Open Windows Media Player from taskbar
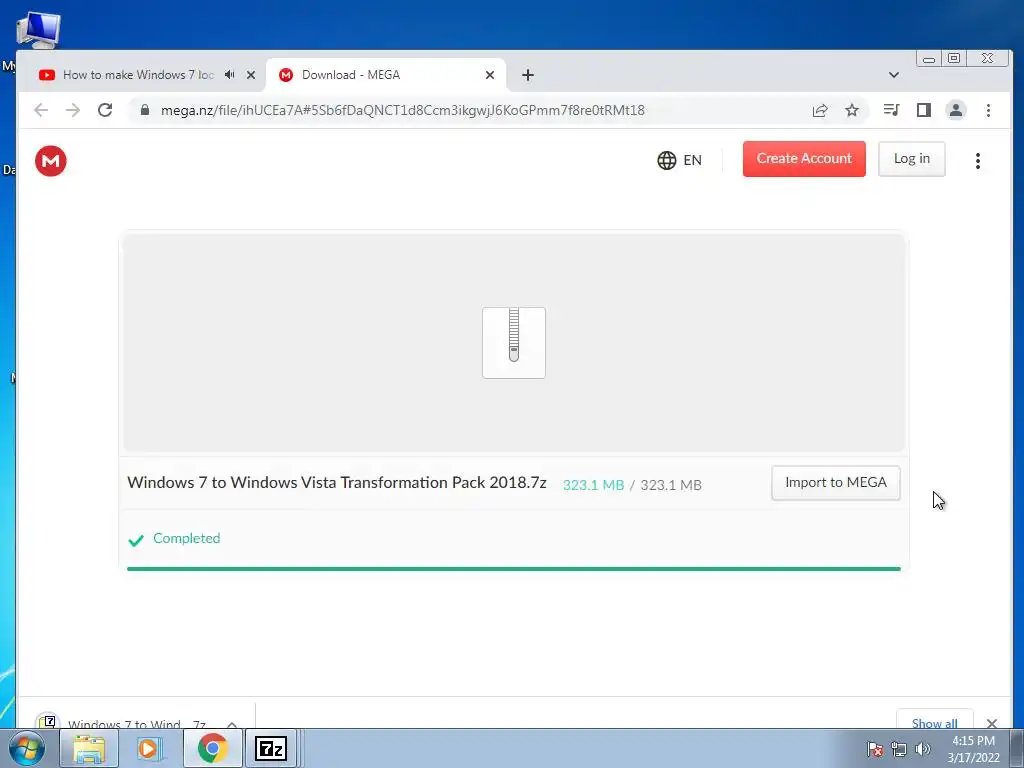Image resolution: width=1024 pixels, height=768 pixels. [x=150, y=748]
